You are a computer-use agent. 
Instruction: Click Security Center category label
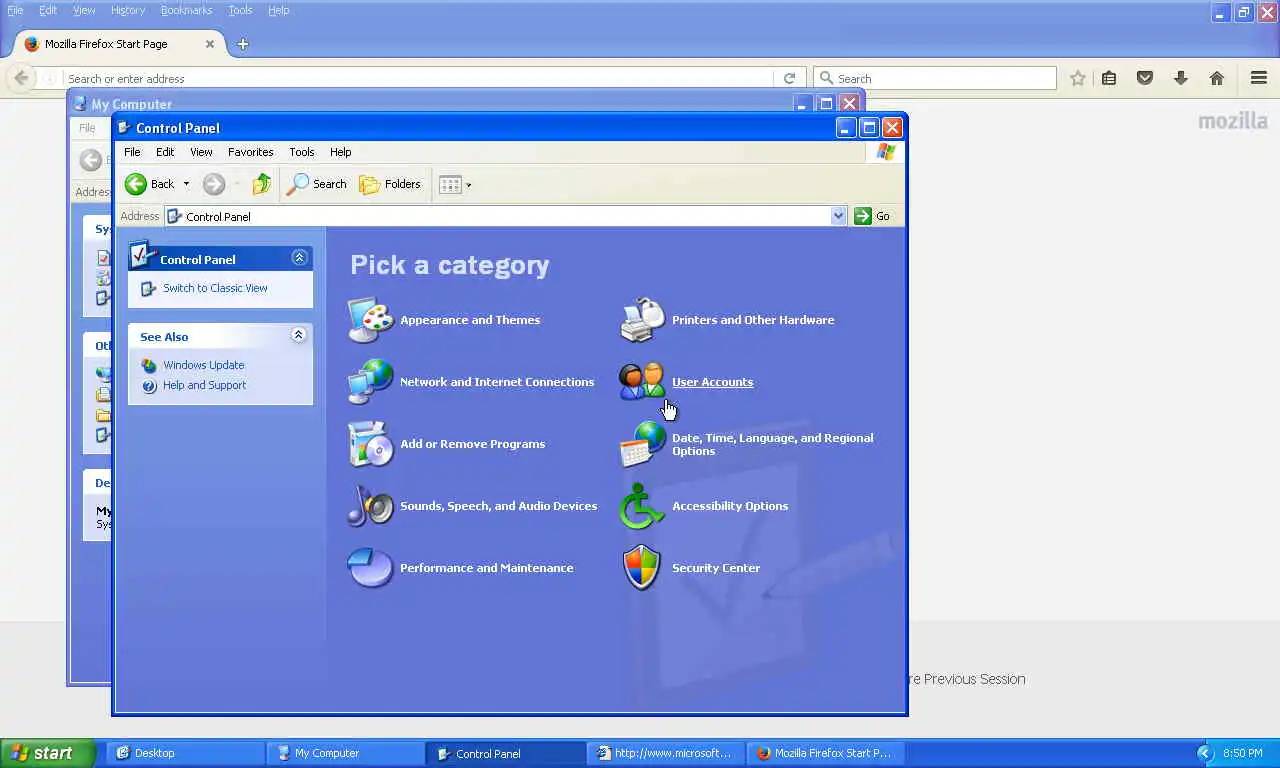coord(716,568)
